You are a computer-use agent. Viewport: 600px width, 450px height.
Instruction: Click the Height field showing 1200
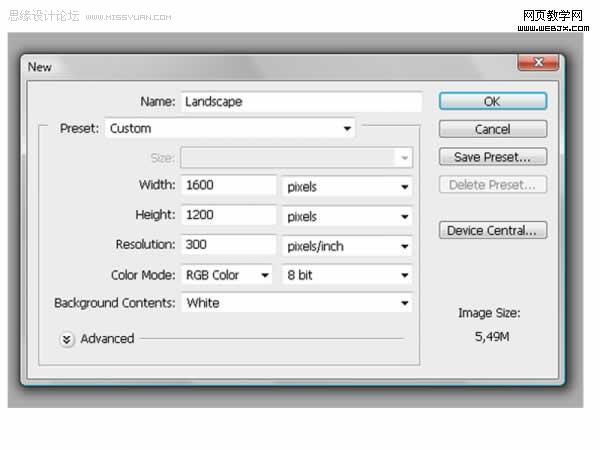[x=228, y=215]
